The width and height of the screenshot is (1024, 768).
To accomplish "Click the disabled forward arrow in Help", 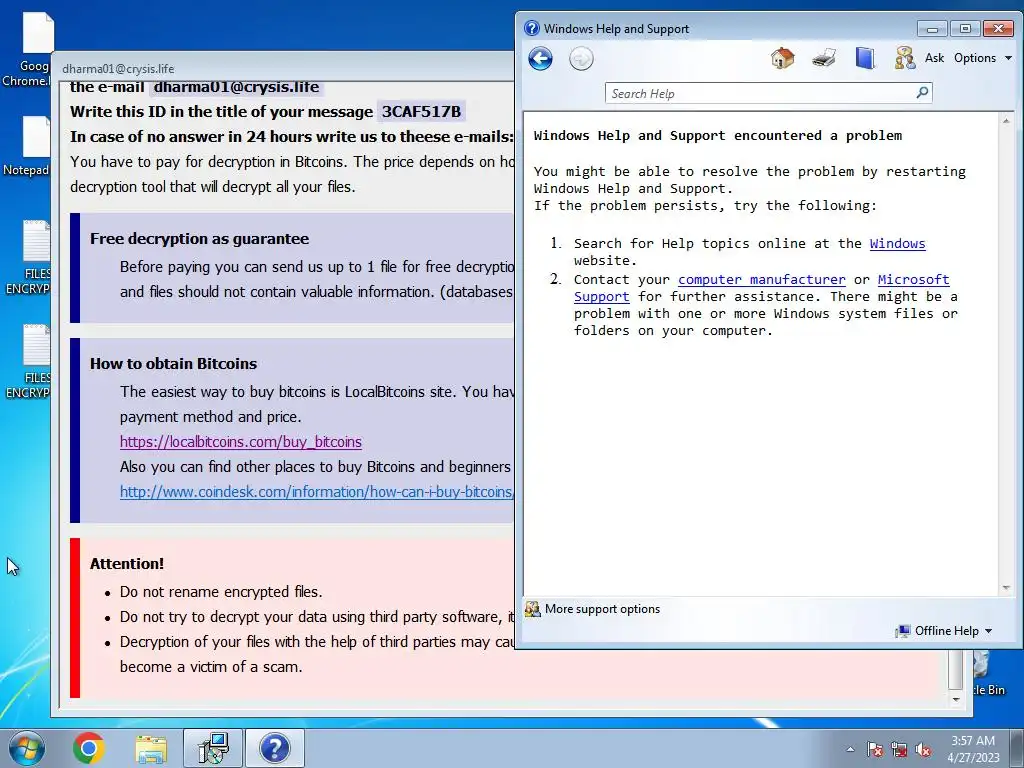I will tap(581, 59).
